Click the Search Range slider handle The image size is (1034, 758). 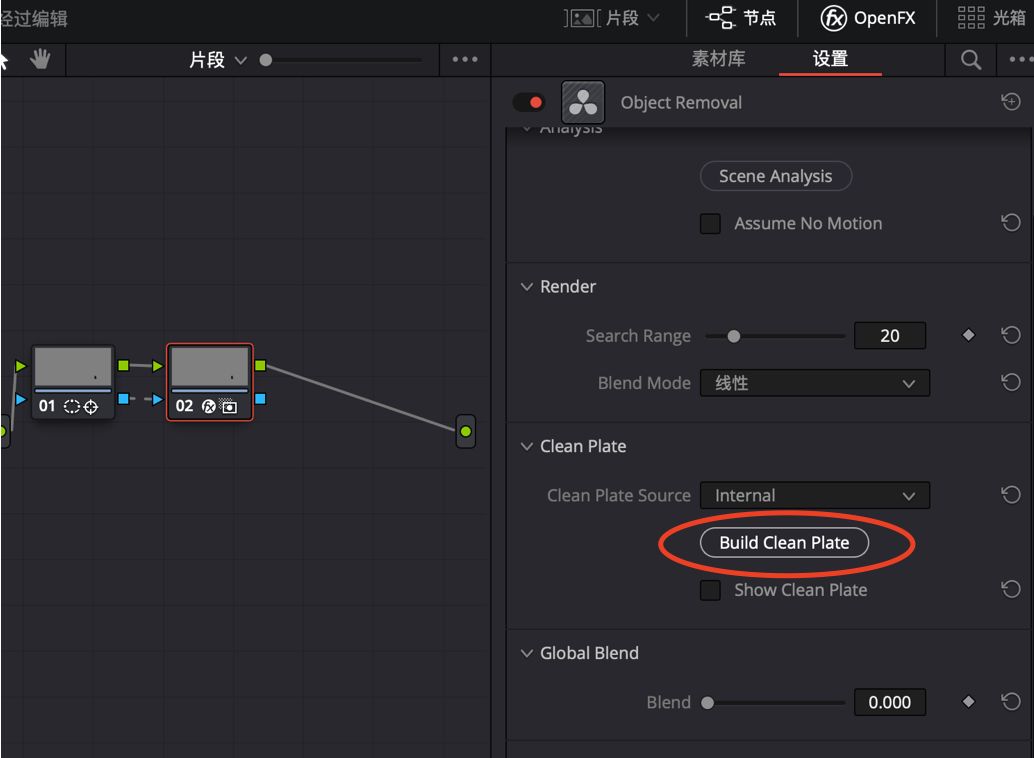pos(733,336)
